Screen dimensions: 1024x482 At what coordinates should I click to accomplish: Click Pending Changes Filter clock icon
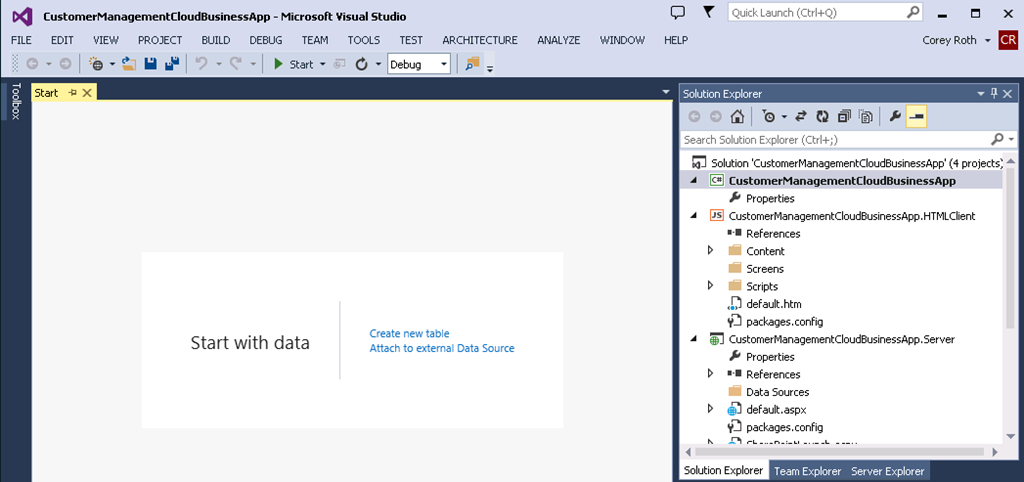(x=769, y=117)
